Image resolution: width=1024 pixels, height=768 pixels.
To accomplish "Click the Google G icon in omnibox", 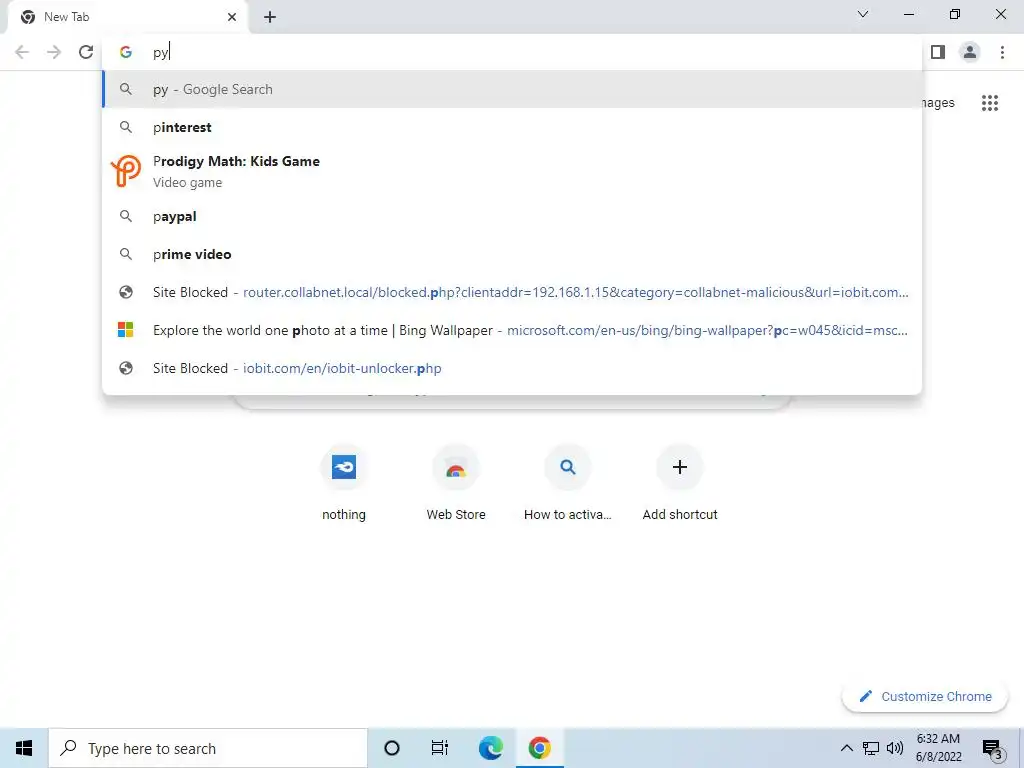I will tap(125, 52).
